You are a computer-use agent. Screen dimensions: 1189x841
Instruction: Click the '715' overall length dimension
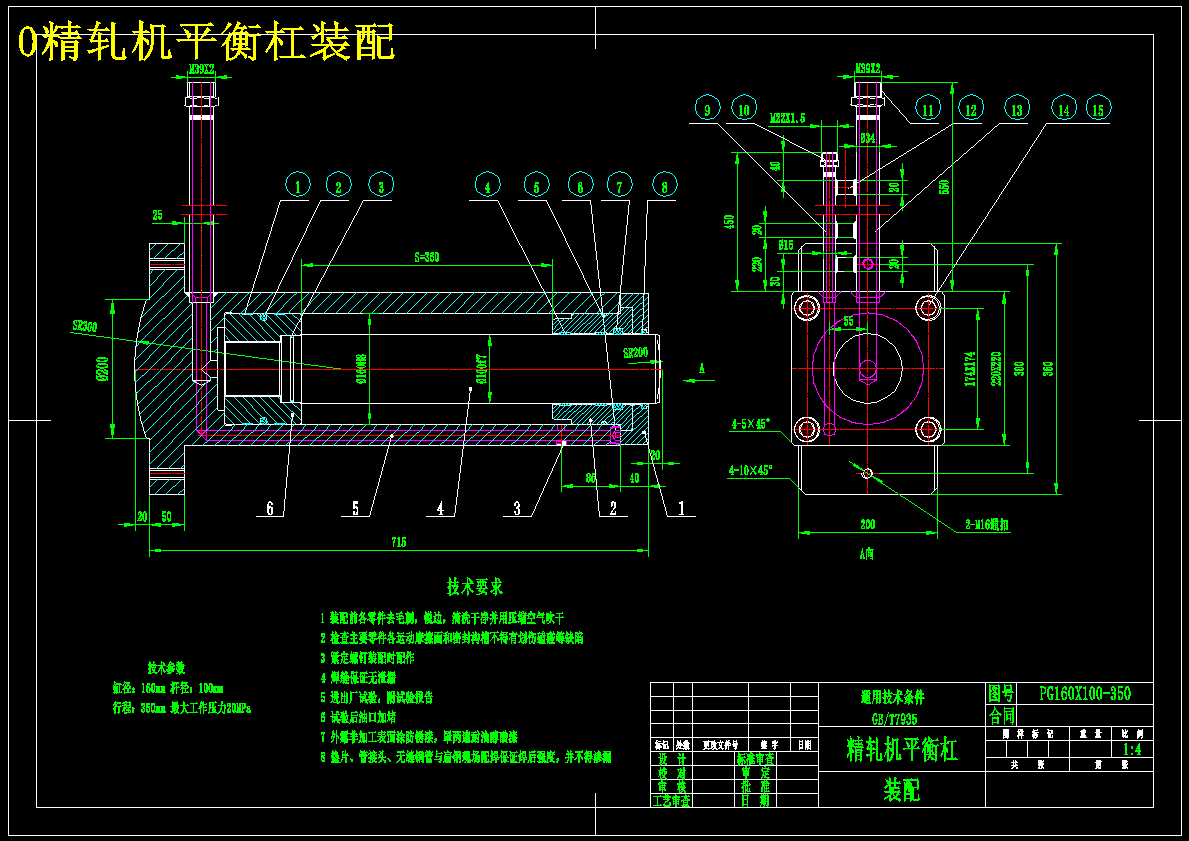point(399,541)
